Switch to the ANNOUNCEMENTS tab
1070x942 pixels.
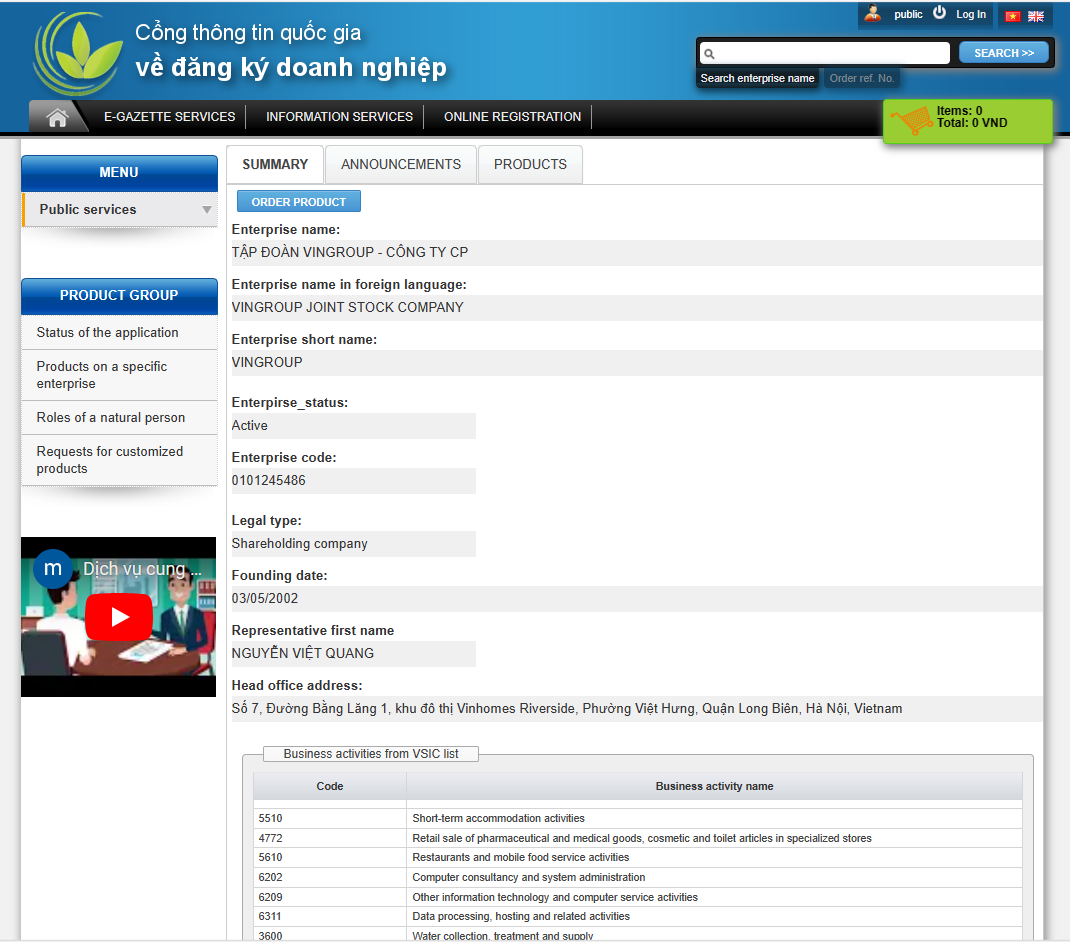point(401,165)
